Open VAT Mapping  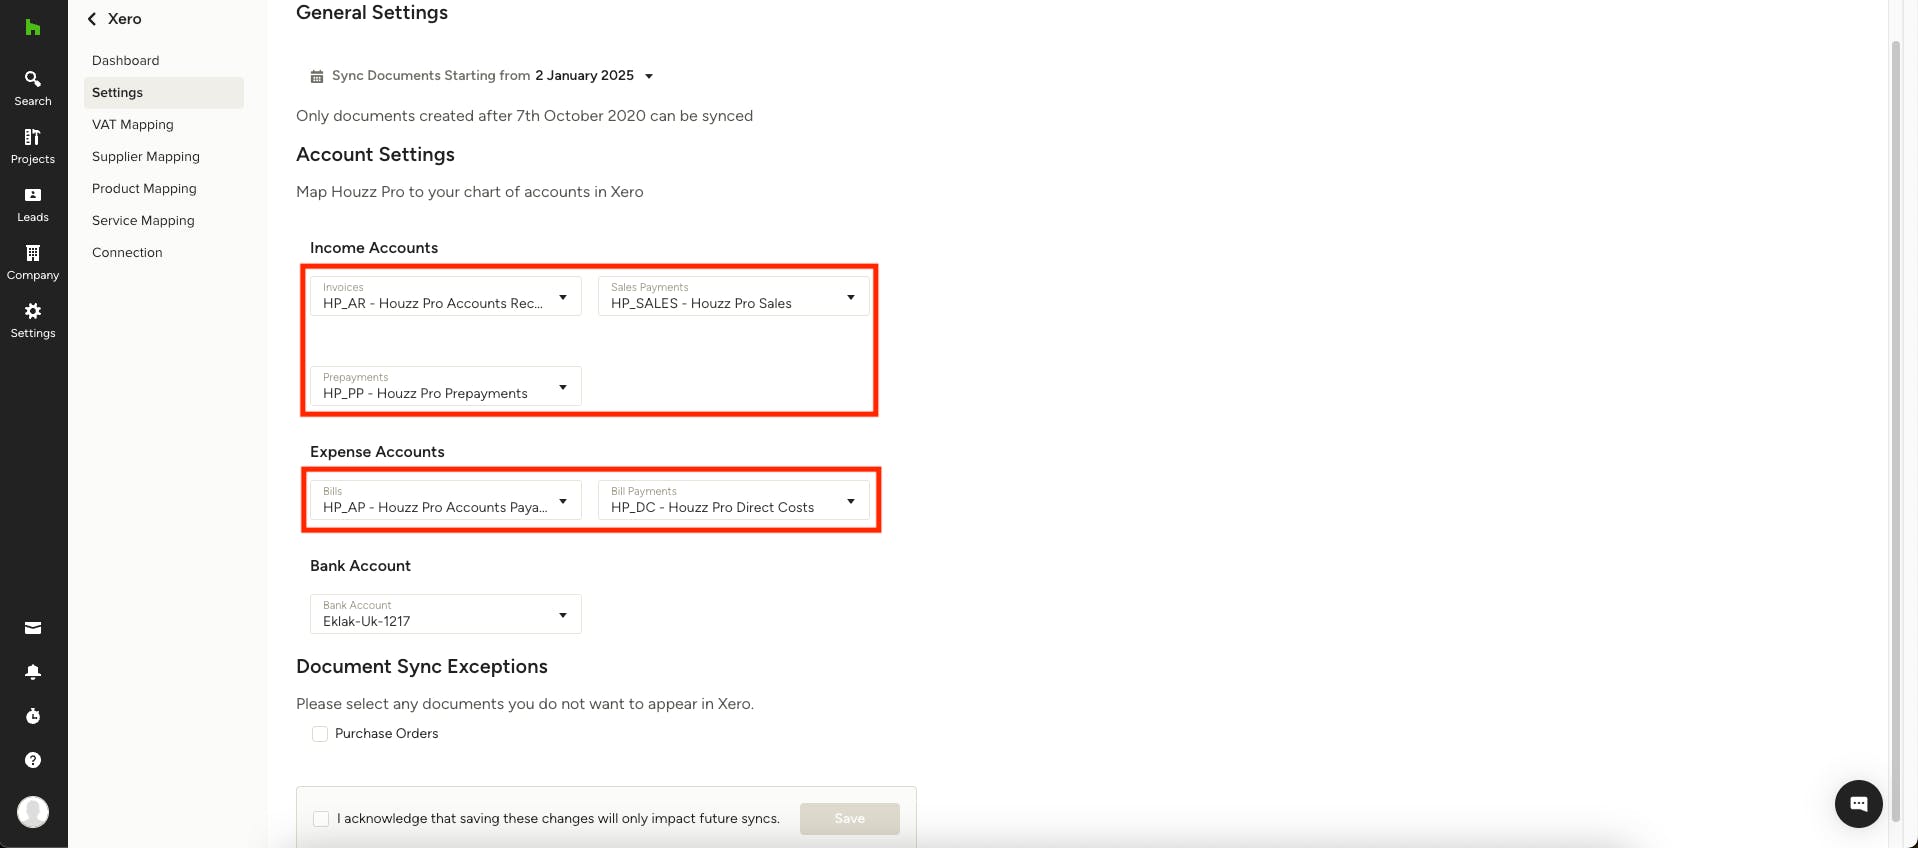(x=164, y=125)
